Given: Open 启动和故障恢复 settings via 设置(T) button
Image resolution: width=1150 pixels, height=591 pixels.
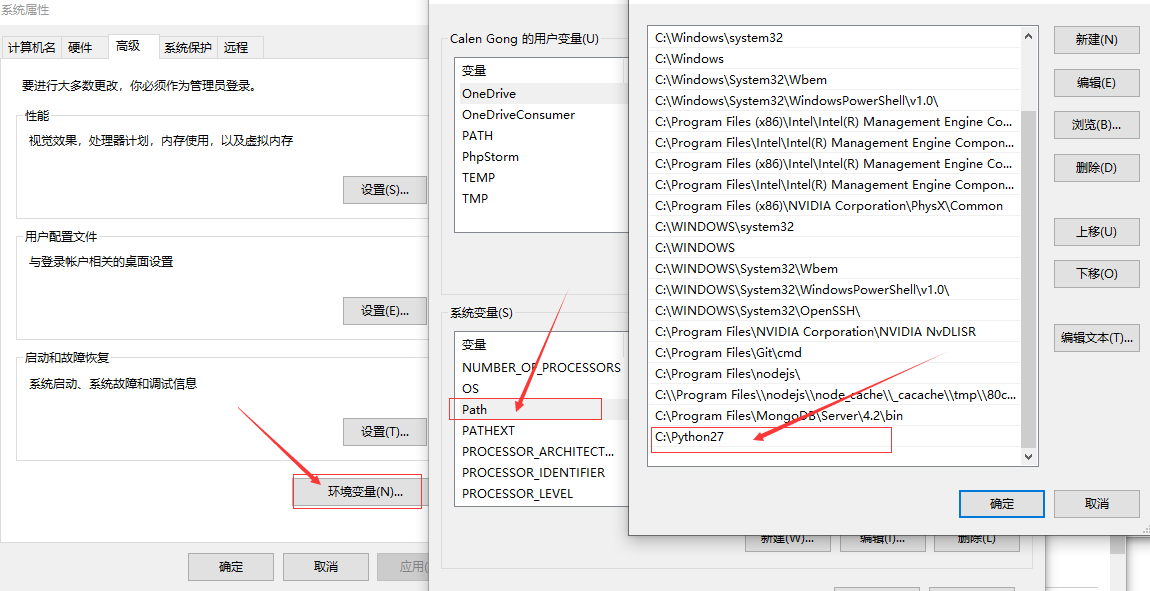Looking at the screenshot, I should [x=384, y=431].
